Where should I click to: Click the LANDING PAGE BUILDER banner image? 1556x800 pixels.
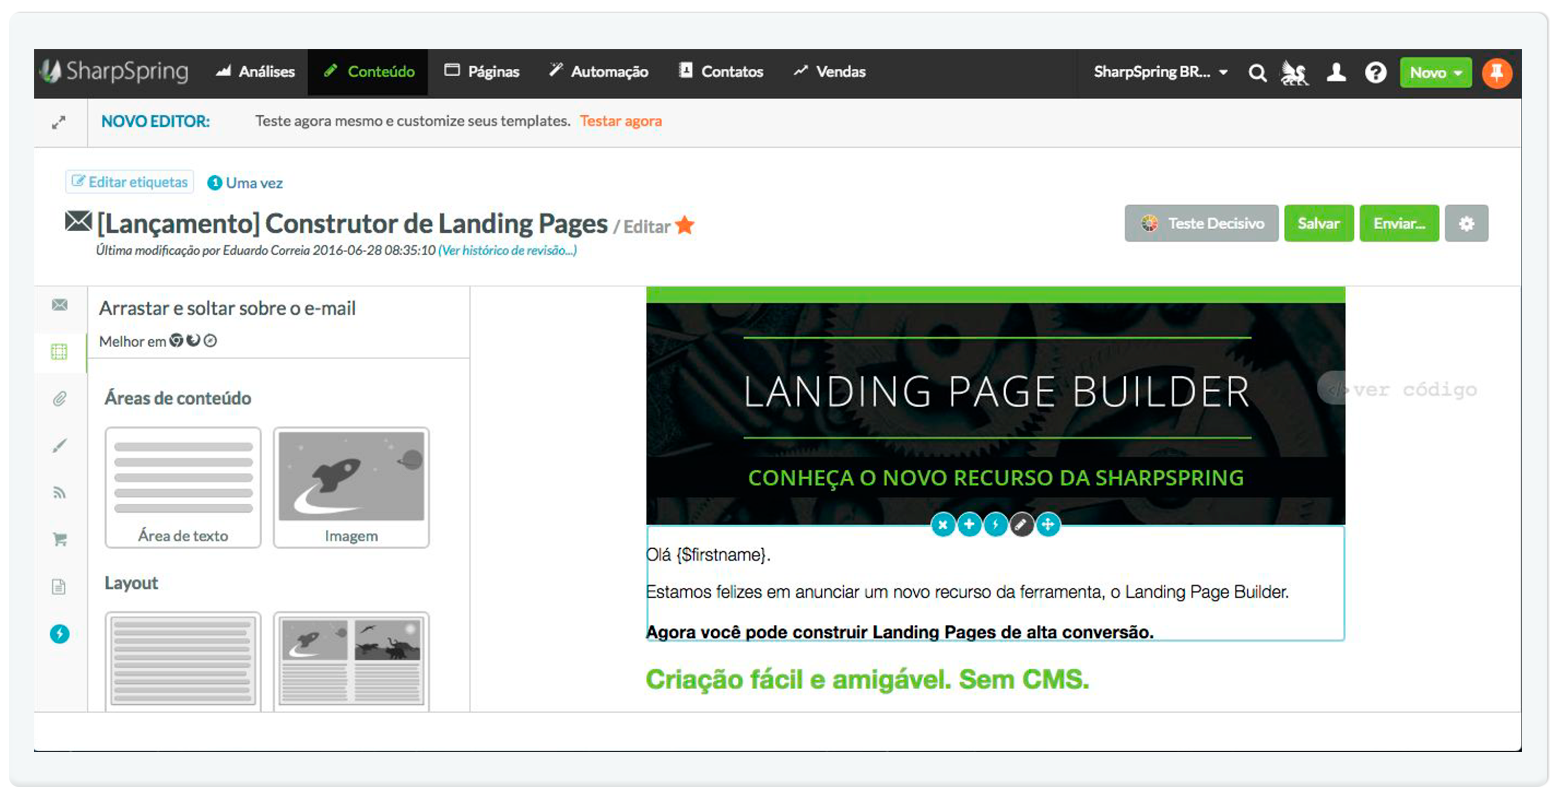click(995, 413)
